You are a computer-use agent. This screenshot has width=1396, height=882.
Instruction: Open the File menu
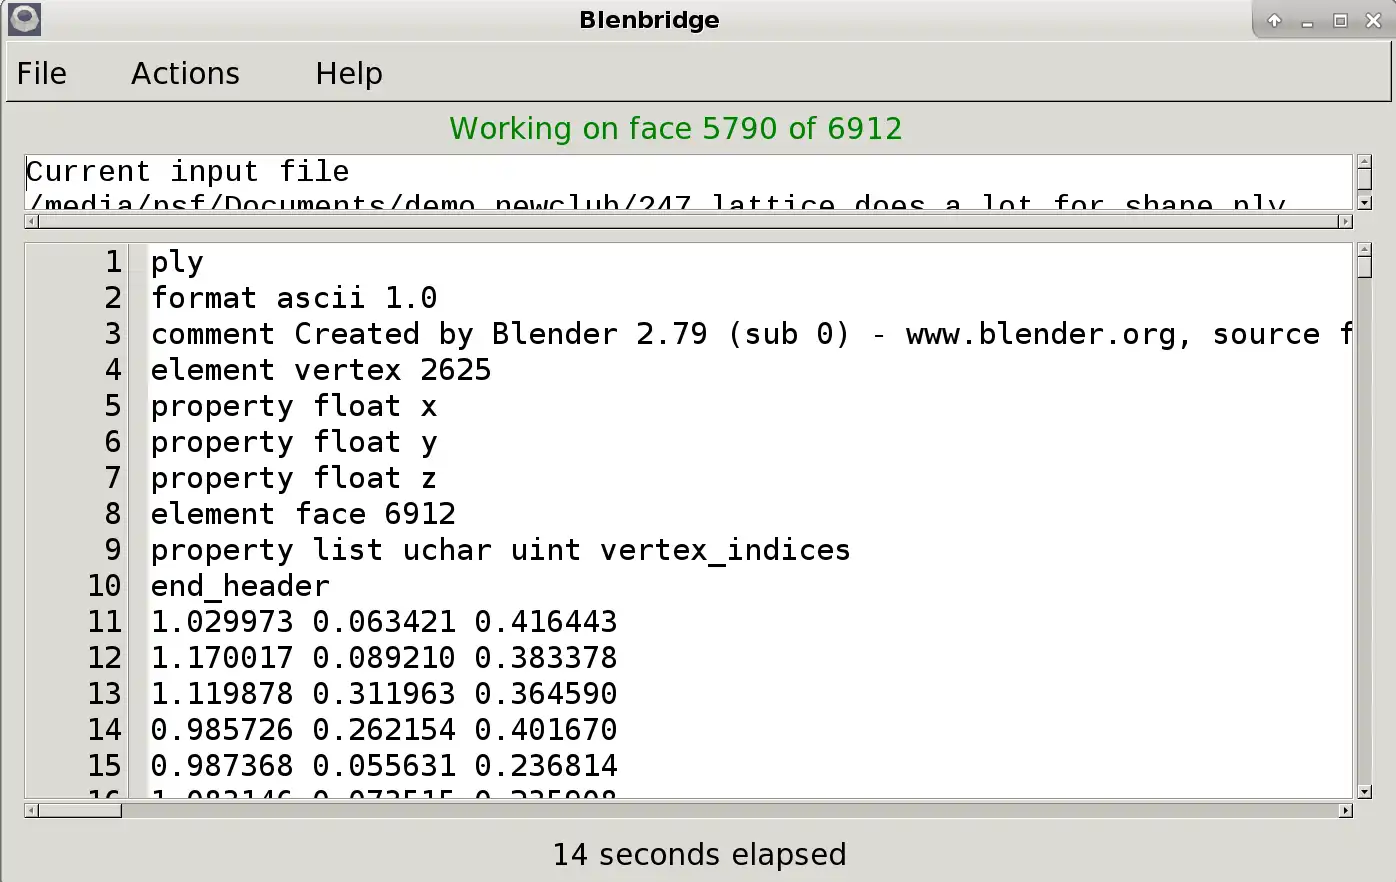[42, 73]
